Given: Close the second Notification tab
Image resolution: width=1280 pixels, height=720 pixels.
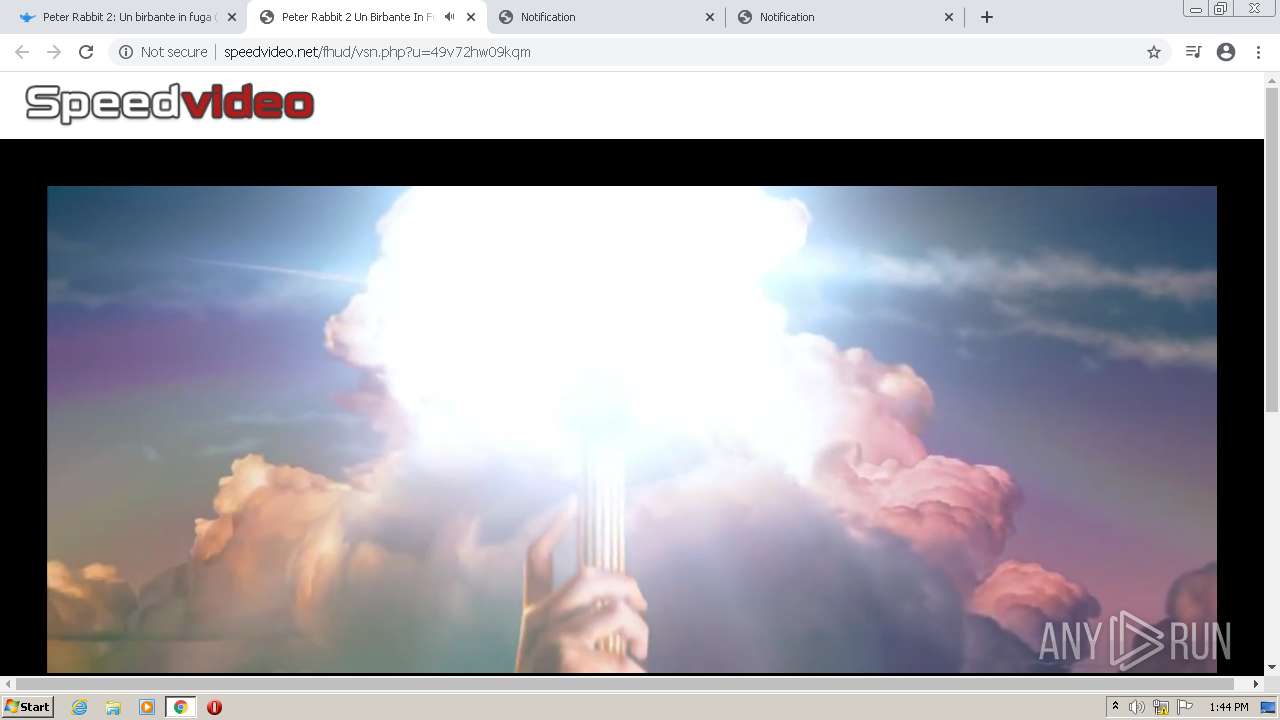Looking at the screenshot, I should (949, 17).
